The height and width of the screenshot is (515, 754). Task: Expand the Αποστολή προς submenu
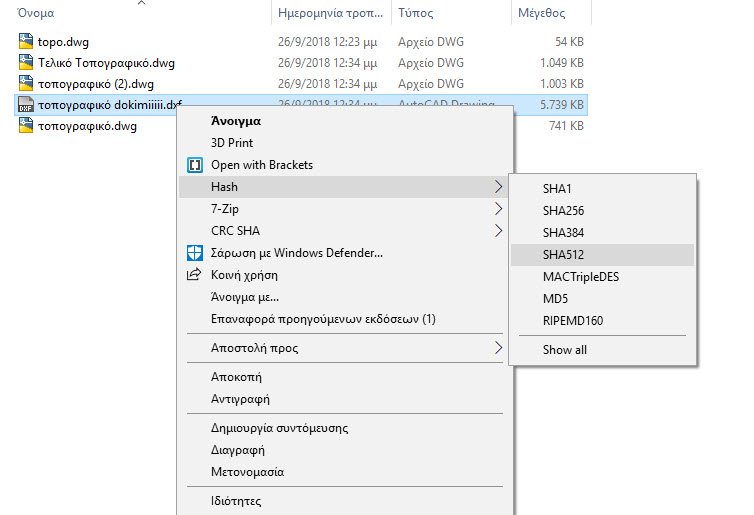pos(498,349)
